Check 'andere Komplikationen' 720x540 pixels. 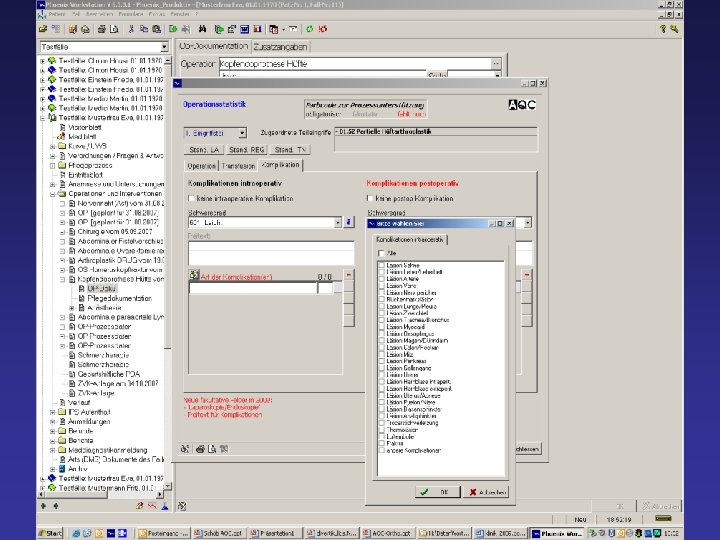(x=381, y=450)
